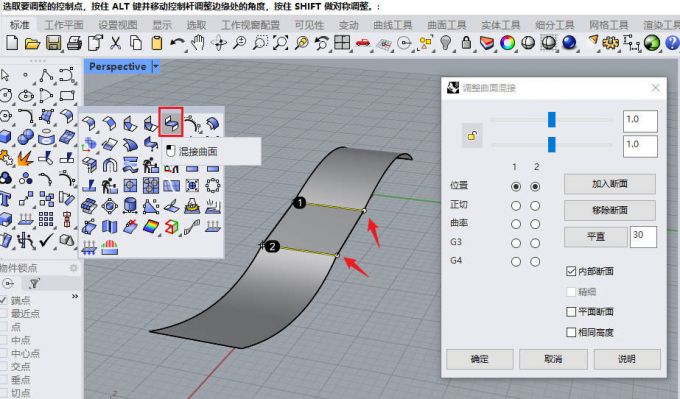Viewport: 680px width, 399px height.
Task: Confirm the blend with 确定
Action: point(480,359)
